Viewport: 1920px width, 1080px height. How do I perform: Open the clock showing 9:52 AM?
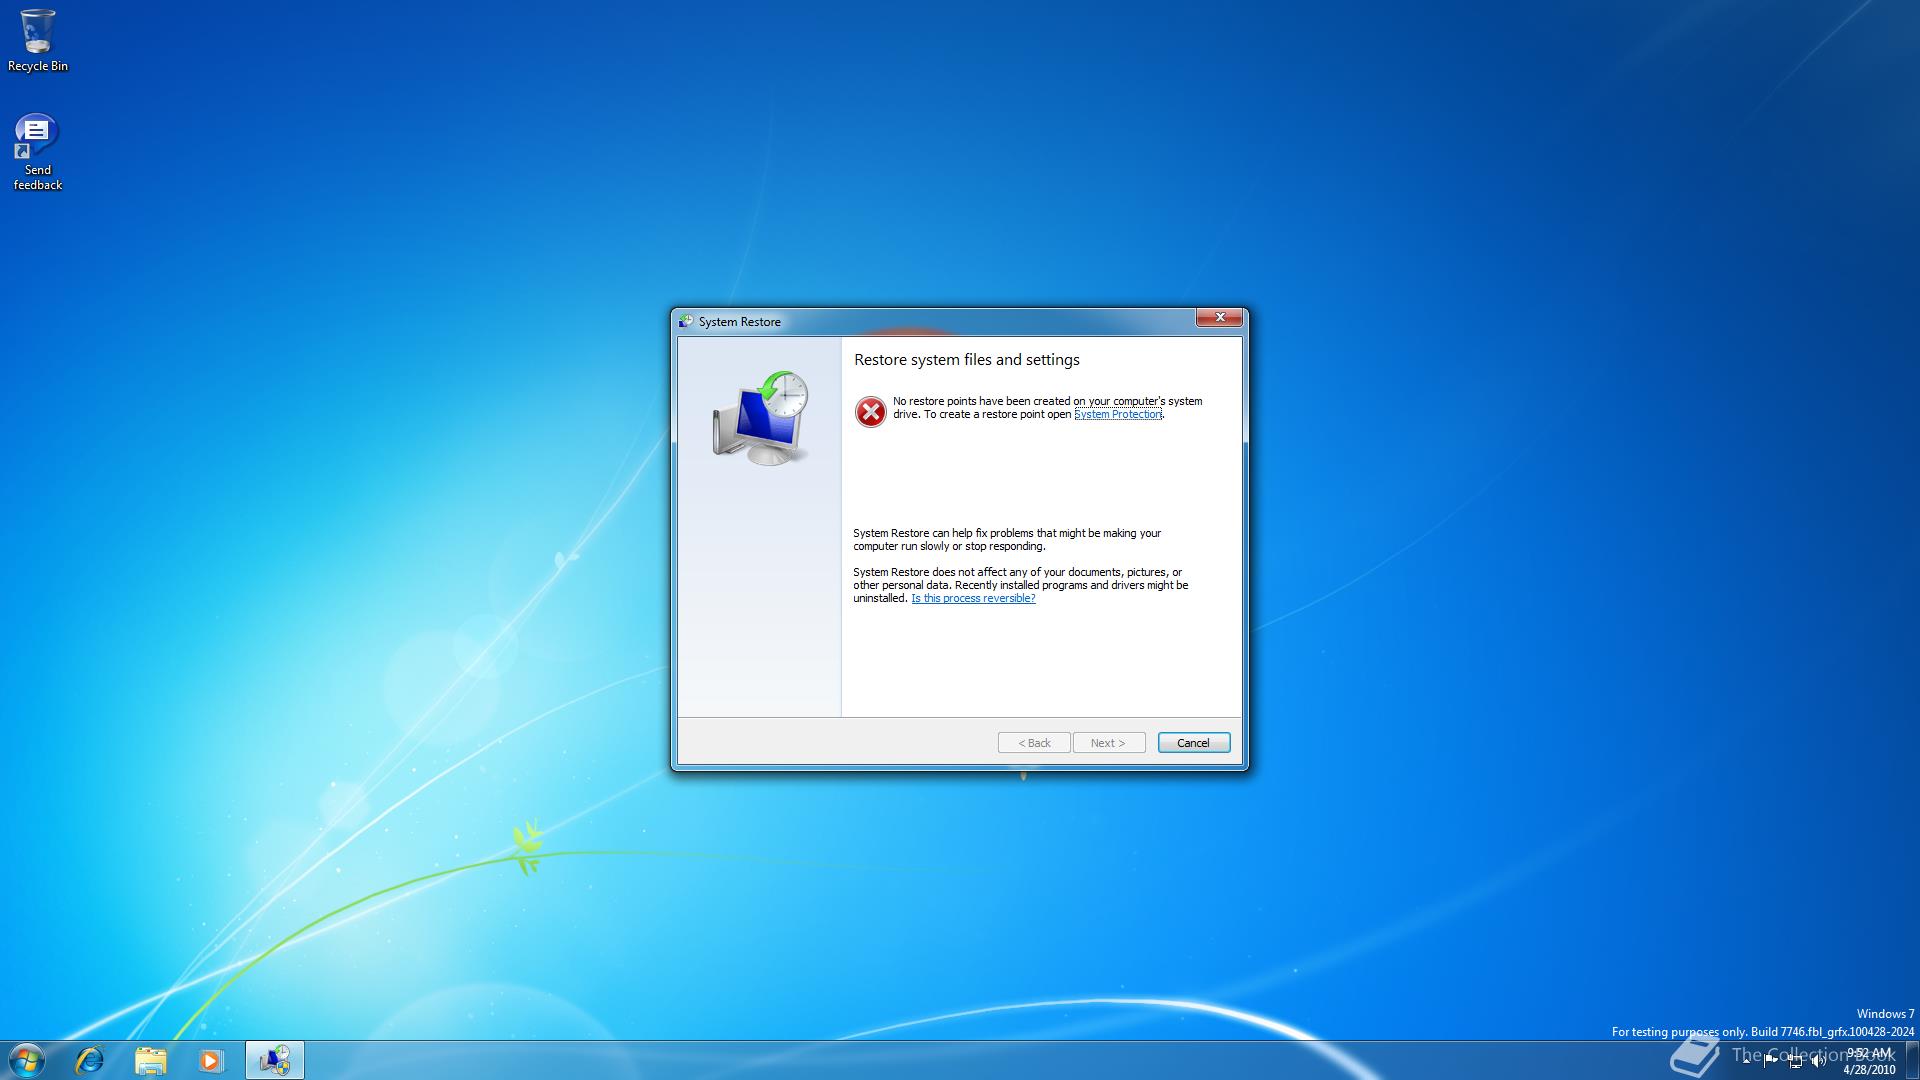1869,1061
